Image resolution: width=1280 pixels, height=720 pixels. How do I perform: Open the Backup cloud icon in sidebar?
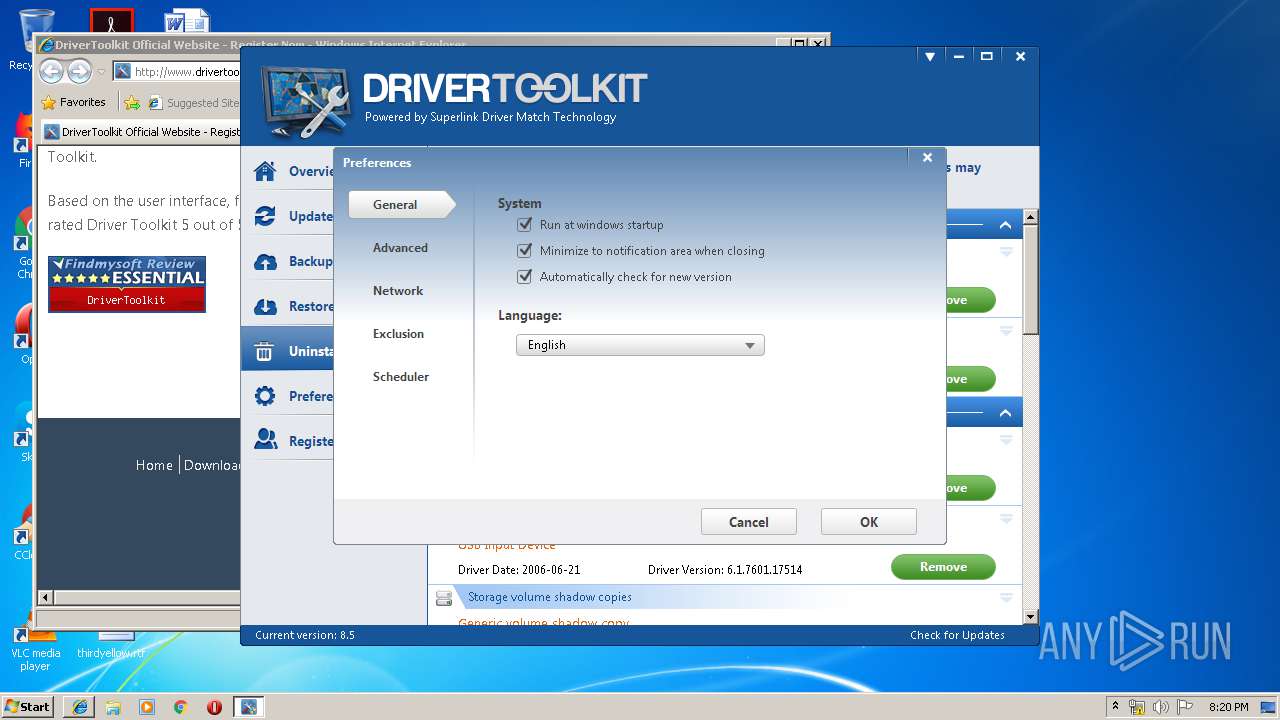(265, 261)
